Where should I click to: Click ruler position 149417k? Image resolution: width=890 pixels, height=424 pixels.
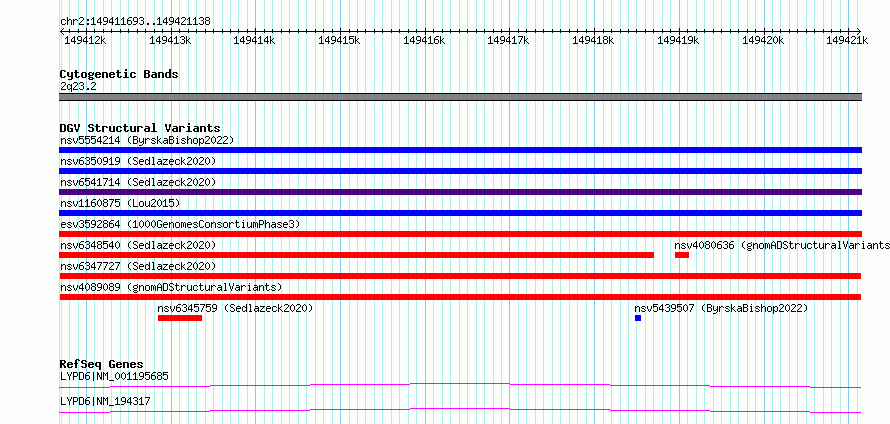(509, 40)
